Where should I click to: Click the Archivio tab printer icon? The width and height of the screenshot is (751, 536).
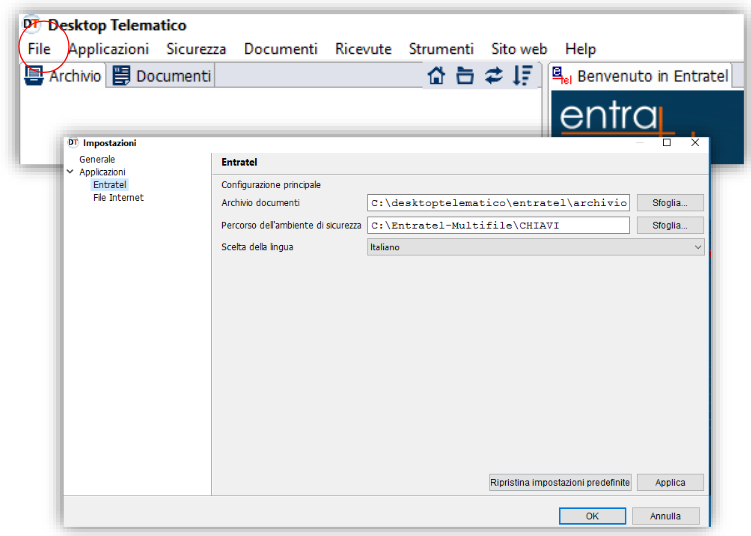tap(34, 76)
